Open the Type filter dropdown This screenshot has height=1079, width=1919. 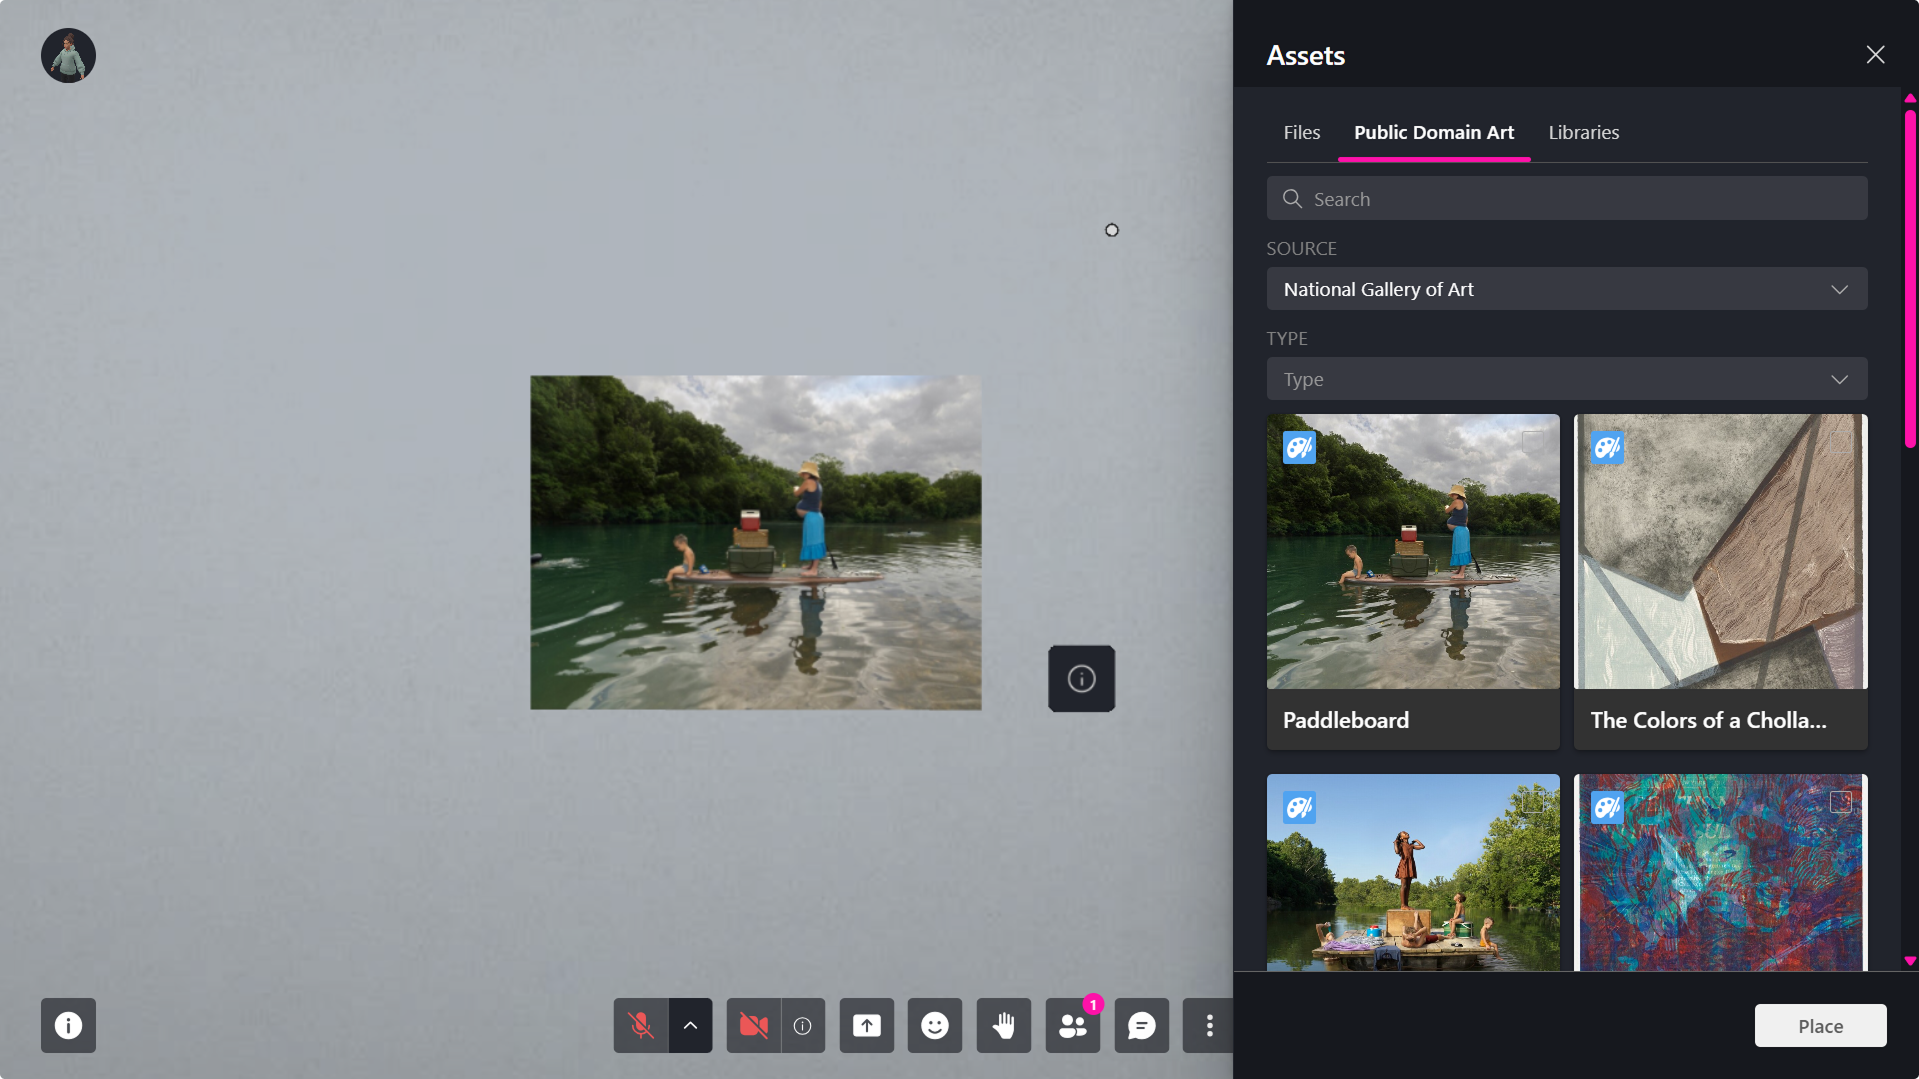point(1565,378)
